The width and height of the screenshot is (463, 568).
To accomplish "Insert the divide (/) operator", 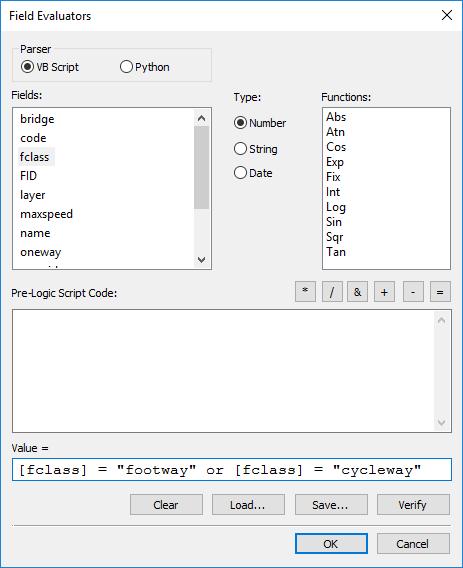I will coord(332,292).
